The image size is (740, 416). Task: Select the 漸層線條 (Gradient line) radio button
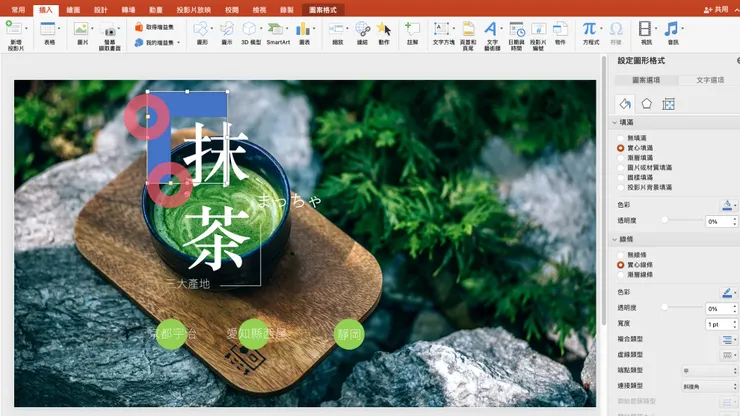pyautogui.click(x=621, y=275)
